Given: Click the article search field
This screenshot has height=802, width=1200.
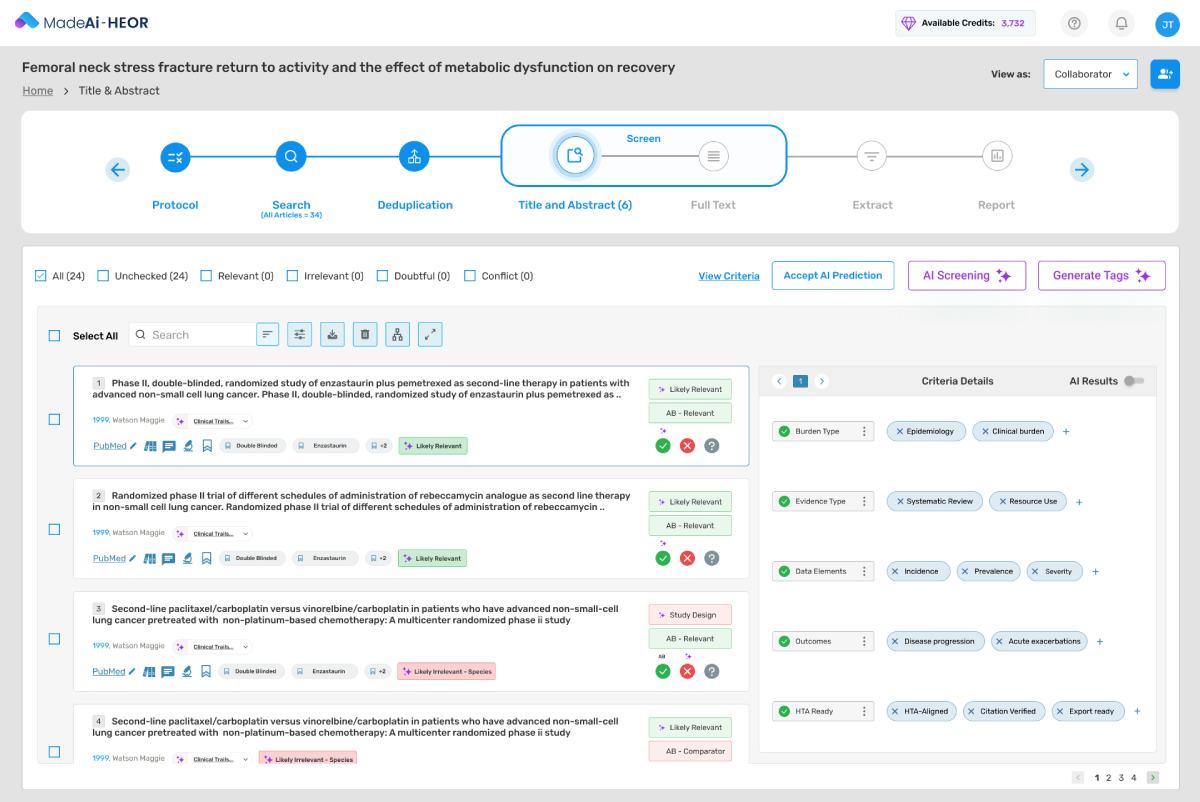Looking at the screenshot, I should coord(200,335).
